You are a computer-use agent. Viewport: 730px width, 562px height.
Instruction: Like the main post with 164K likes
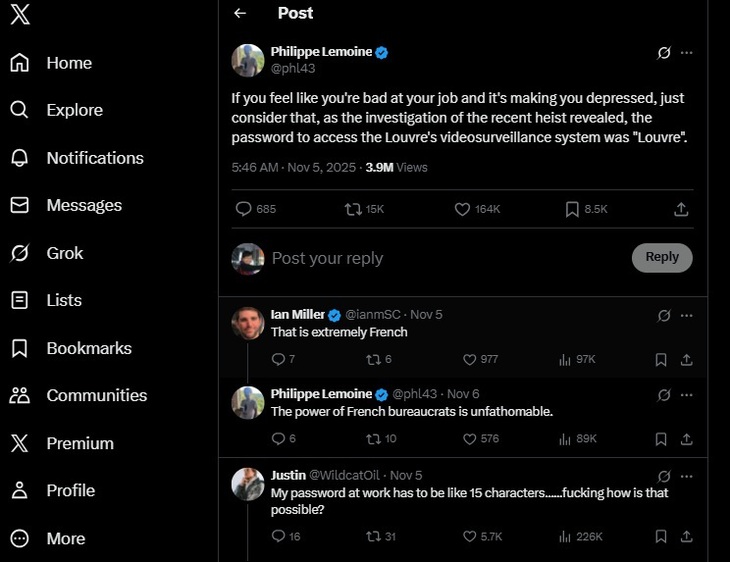(462, 209)
